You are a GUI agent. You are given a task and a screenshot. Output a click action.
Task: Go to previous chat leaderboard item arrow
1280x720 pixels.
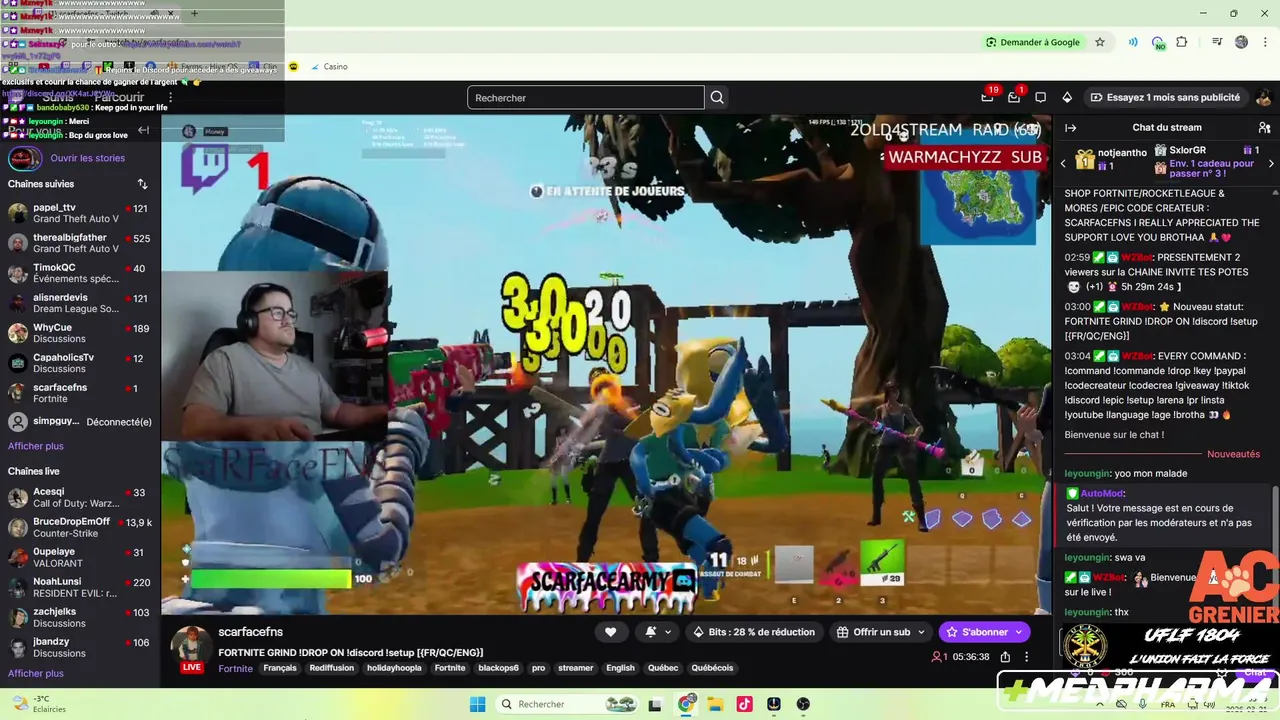pyautogui.click(x=1063, y=163)
